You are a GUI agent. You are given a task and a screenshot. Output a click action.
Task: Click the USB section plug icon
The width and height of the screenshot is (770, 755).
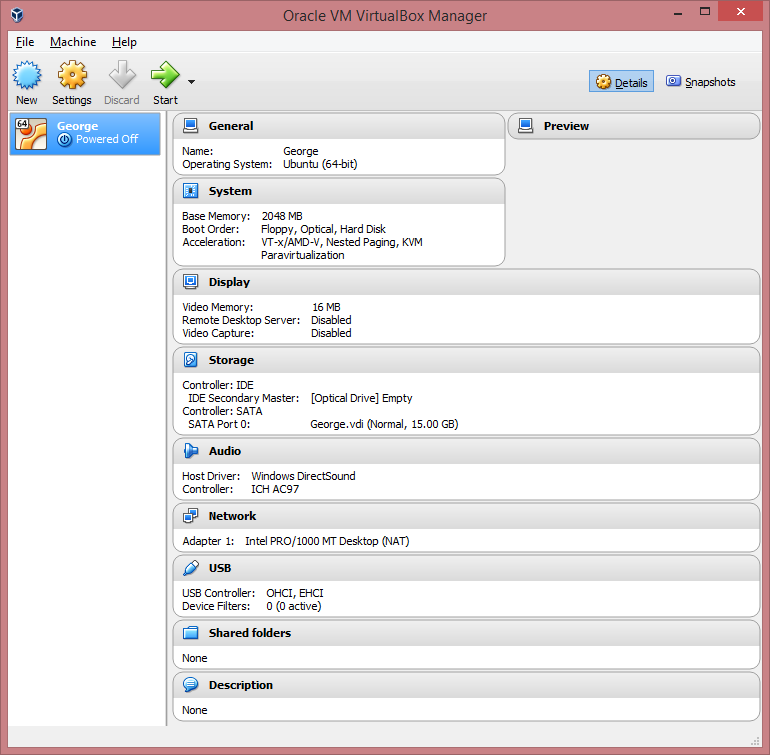tap(191, 568)
